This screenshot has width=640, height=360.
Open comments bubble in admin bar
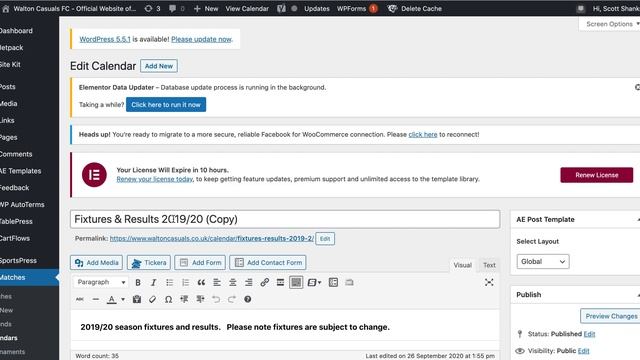(177, 9)
